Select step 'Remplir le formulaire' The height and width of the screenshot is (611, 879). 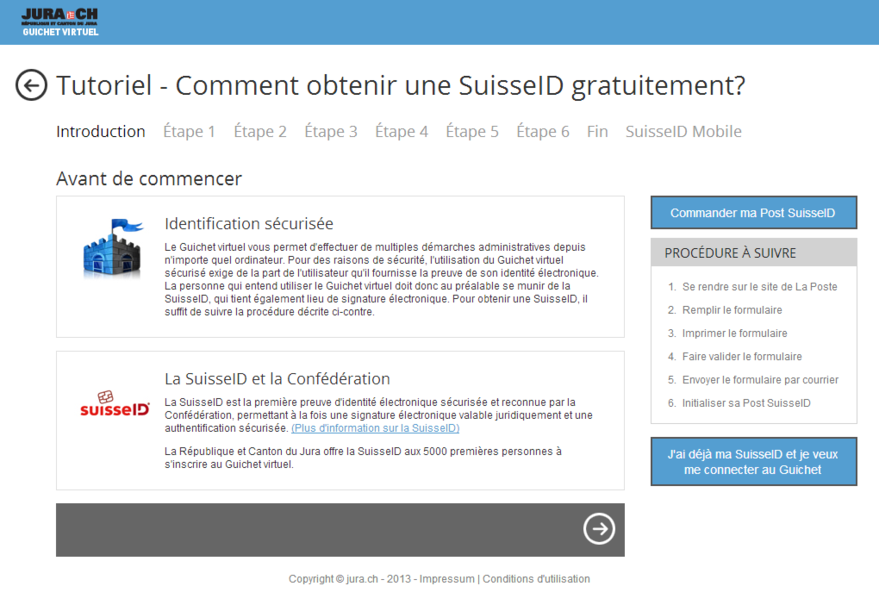(x=732, y=310)
